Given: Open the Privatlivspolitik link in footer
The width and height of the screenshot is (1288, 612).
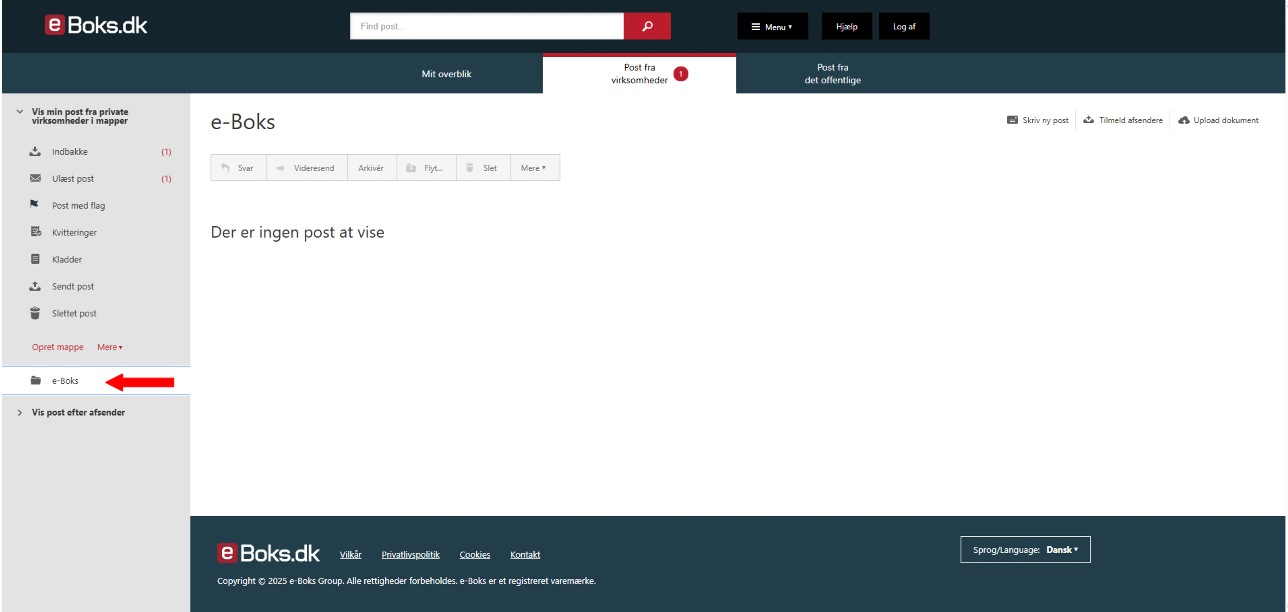Looking at the screenshot, I should (410, 554).
